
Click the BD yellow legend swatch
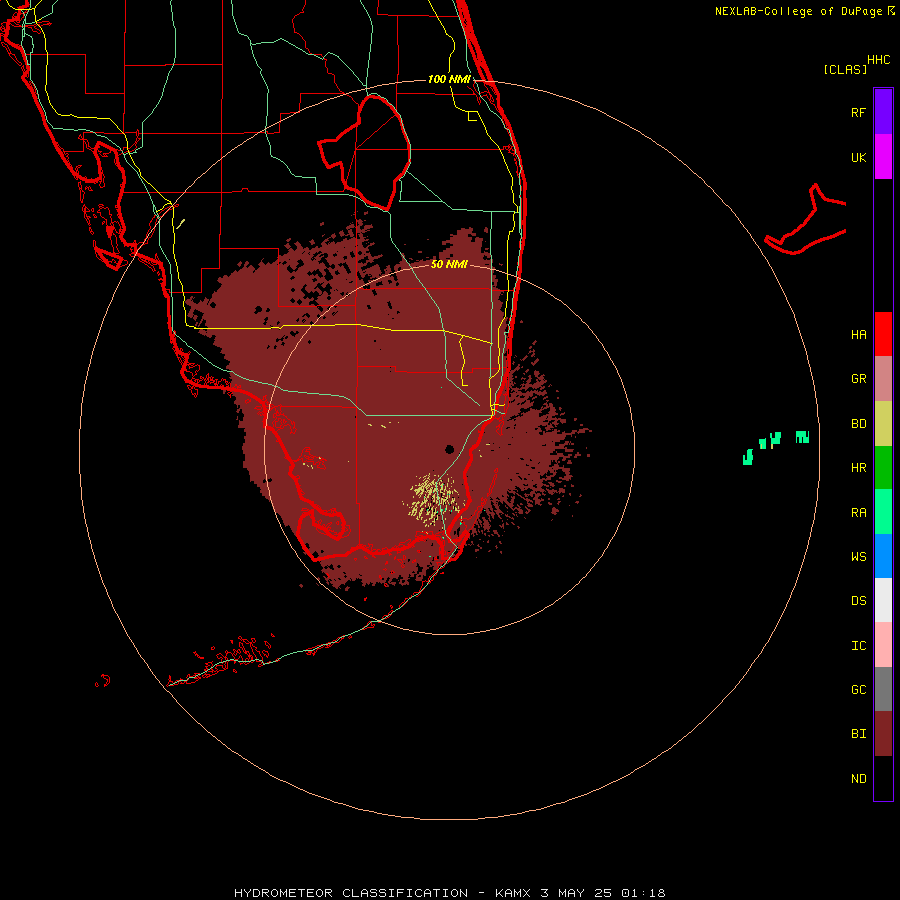tap(883, 424)
